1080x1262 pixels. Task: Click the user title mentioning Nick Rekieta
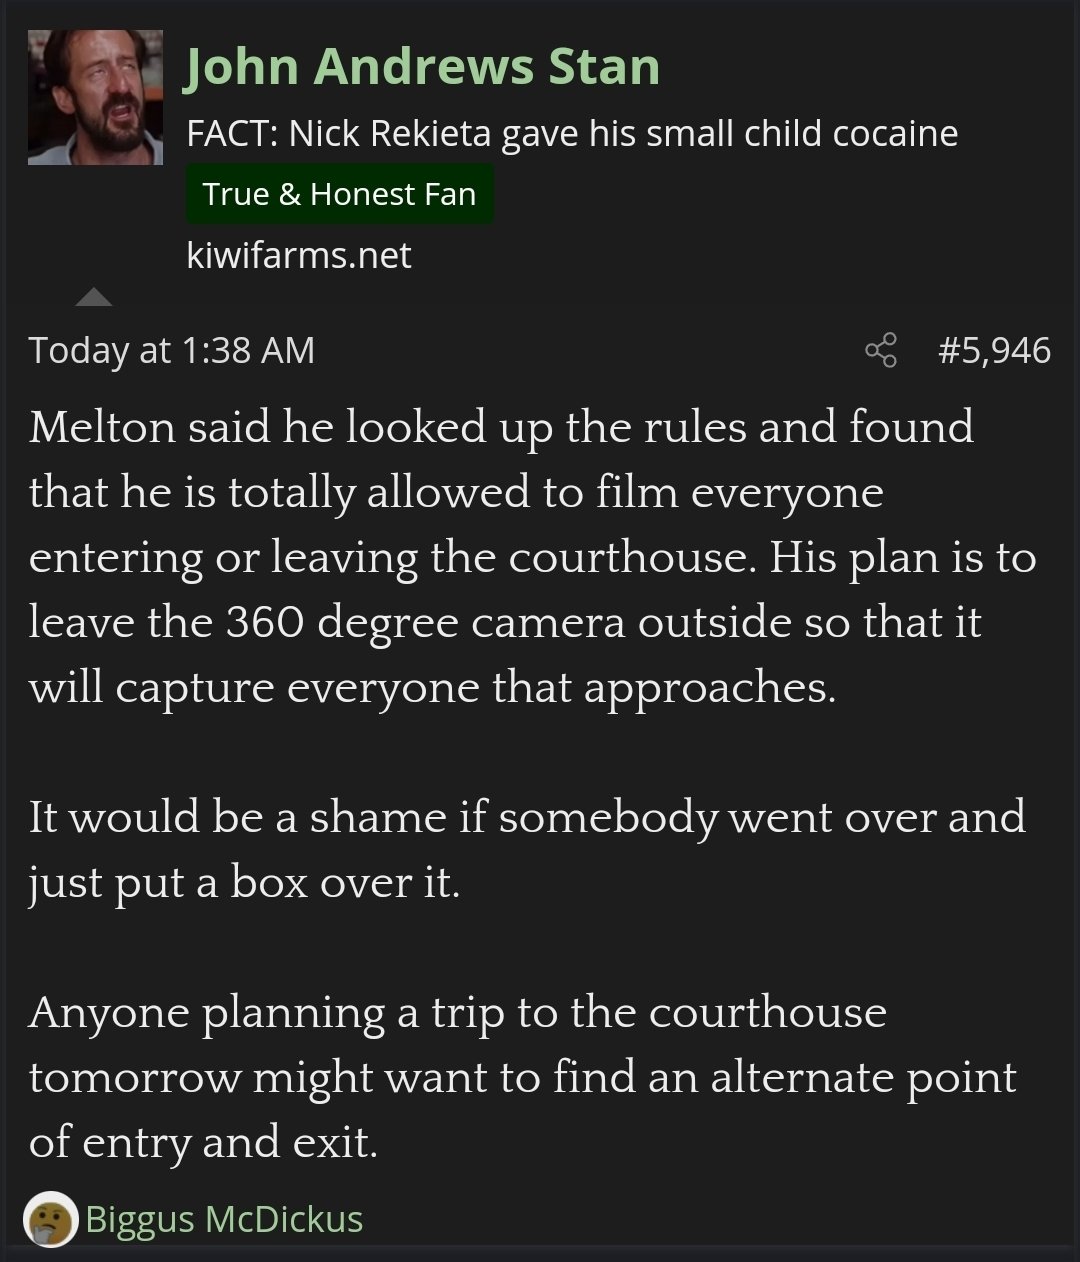pyautogui.click(x=572, y=133)
